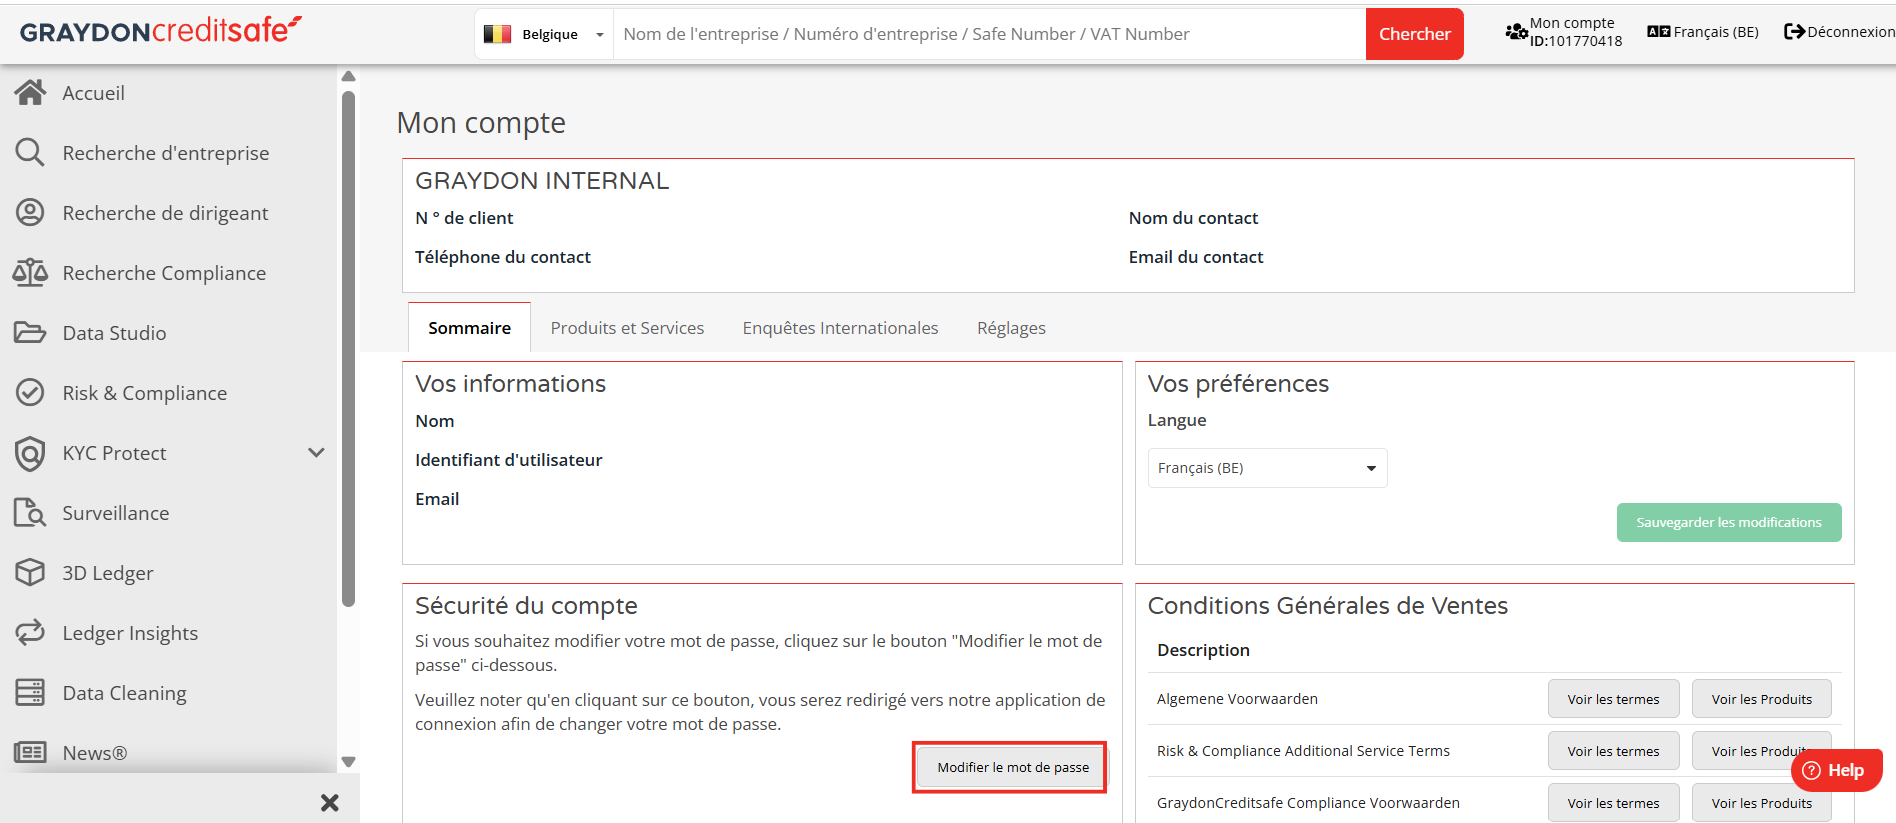This screenshot has width=1896, height=823.
Task: Click the Chercher search button
Action: click(1414, 34)
